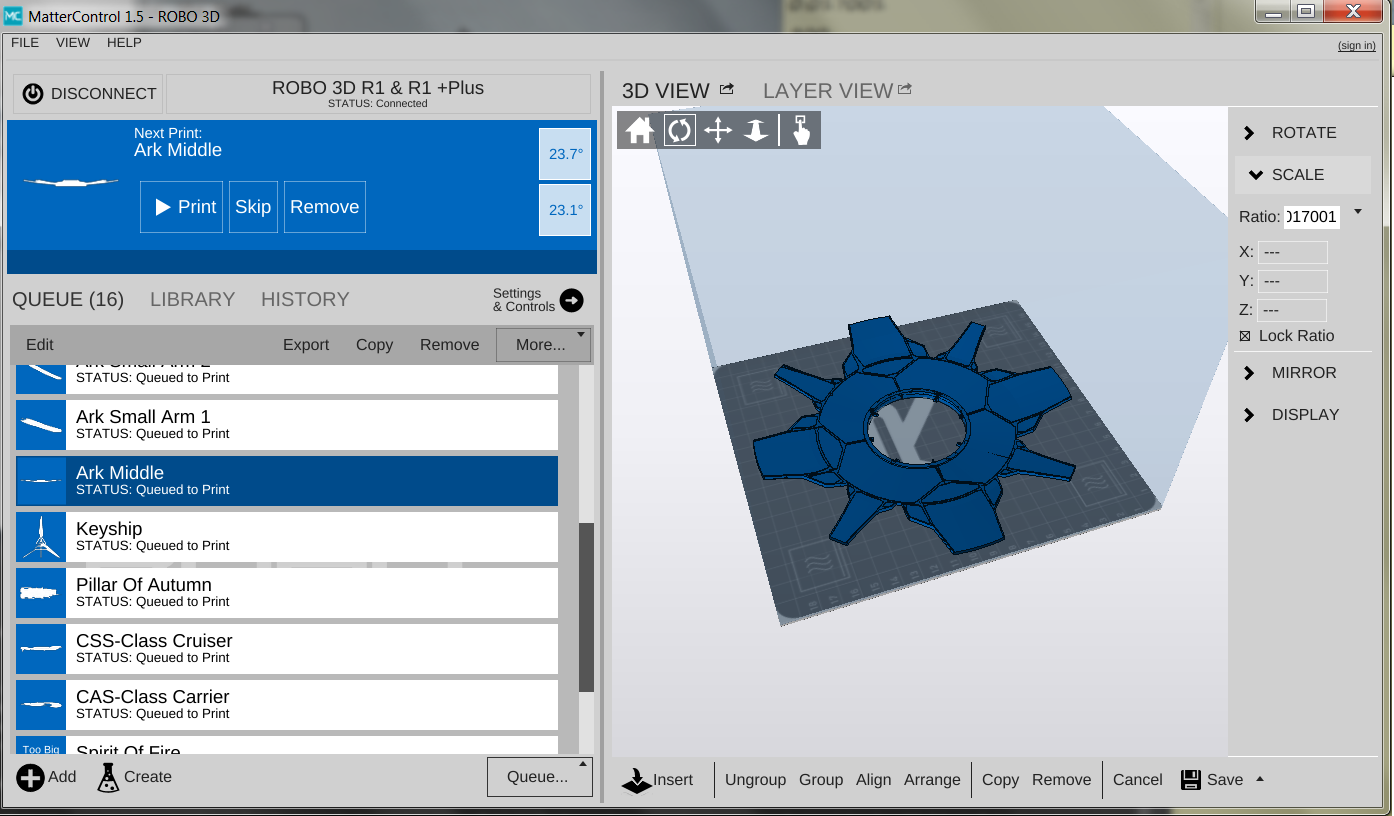Click the Insert tray icon

(636, 780)
